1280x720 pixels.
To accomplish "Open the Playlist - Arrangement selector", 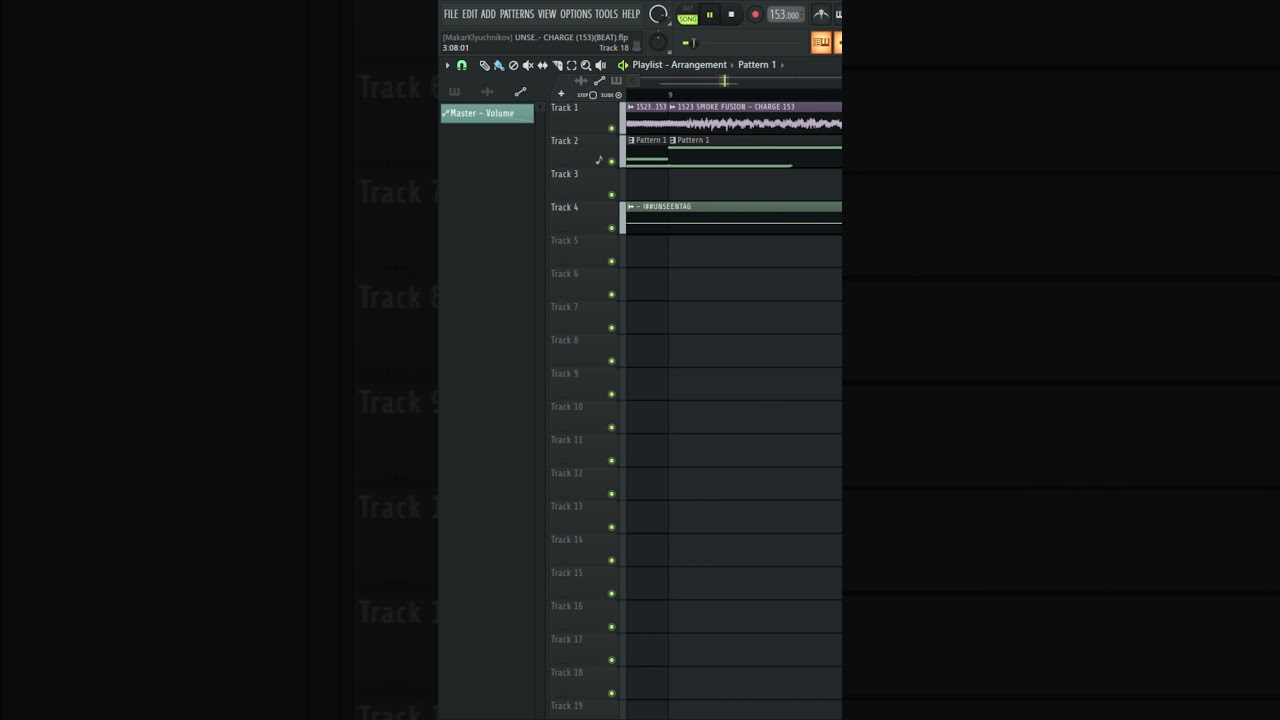I will click(x=680, y=65).
